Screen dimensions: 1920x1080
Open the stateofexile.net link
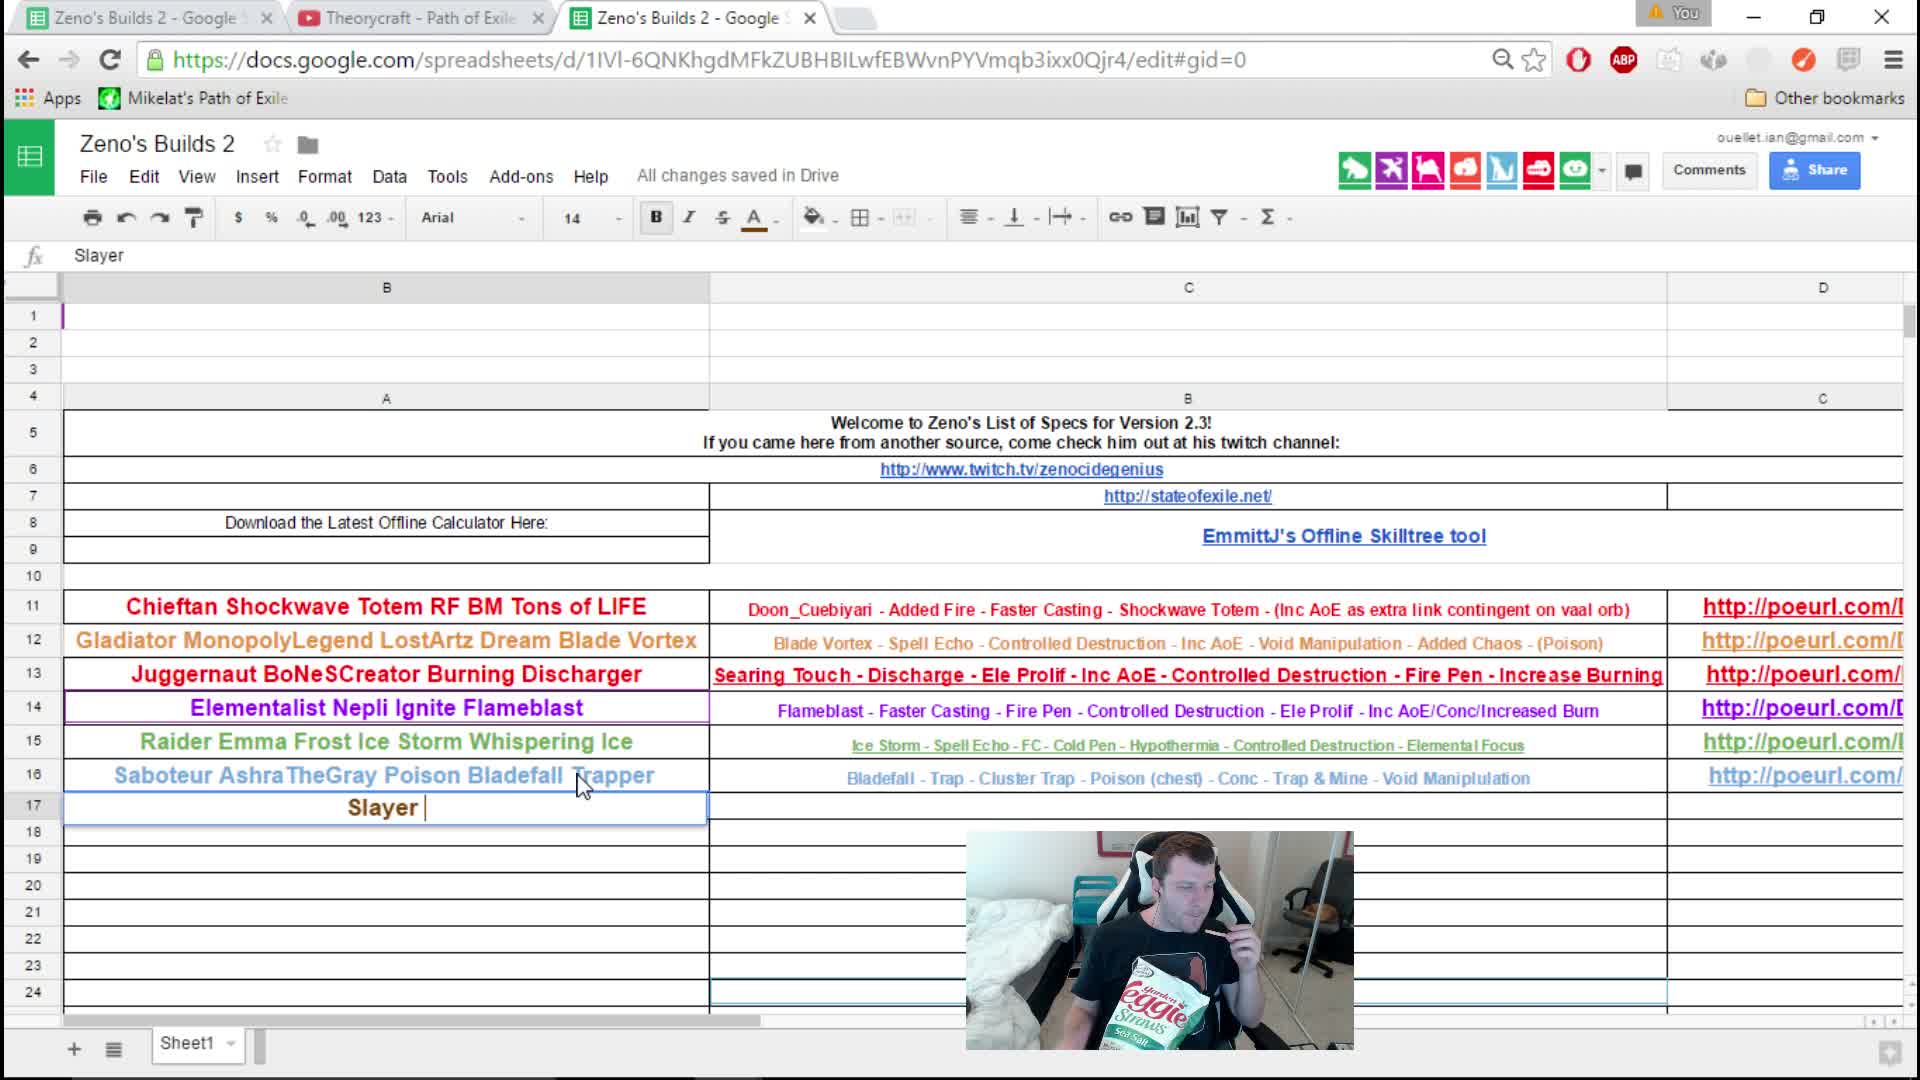pos(1187,496)
